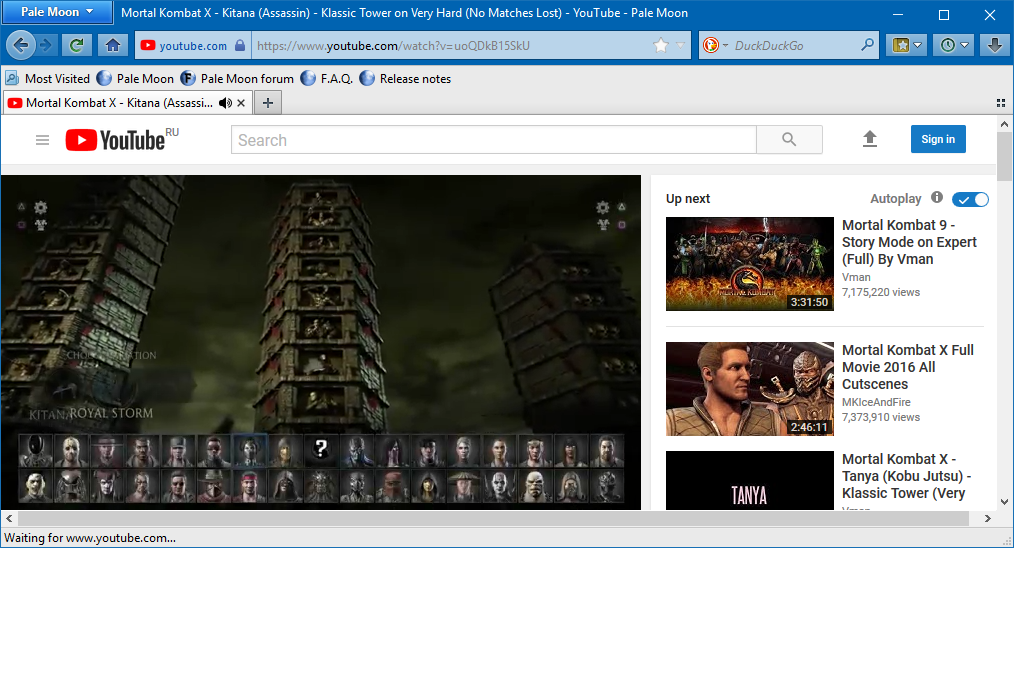
Task: Go back to the previous page
Action: coord(21,45)
